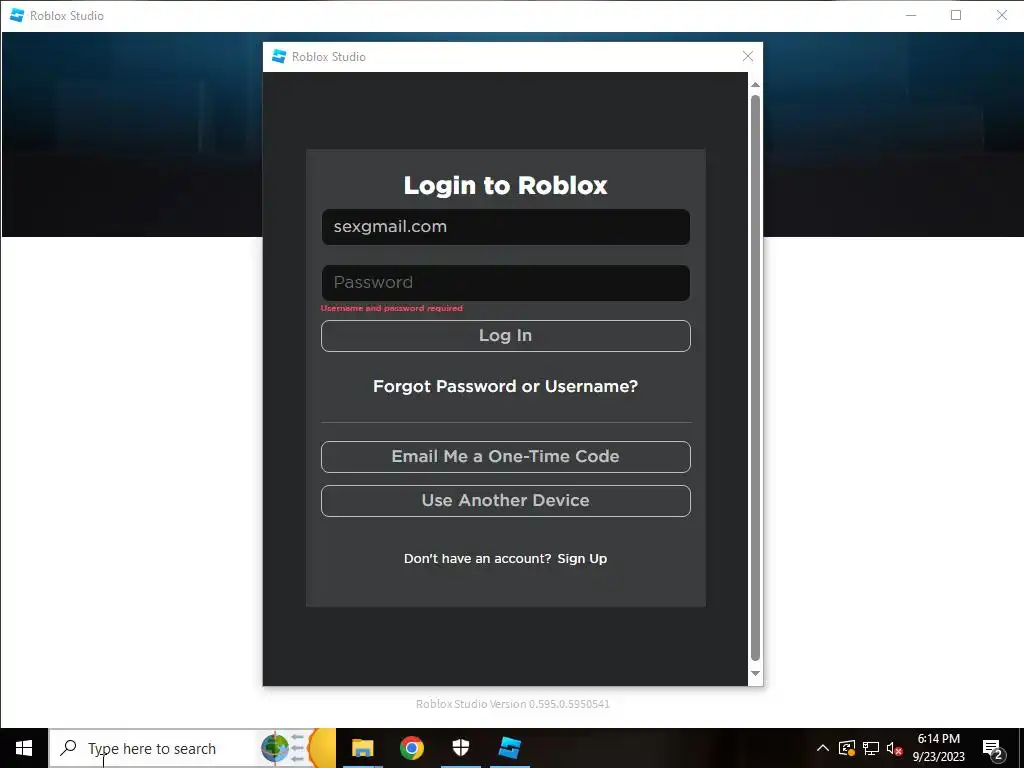1024x768 pixels.
Task: Click the Username and password required error text
Action: [392, 308]
